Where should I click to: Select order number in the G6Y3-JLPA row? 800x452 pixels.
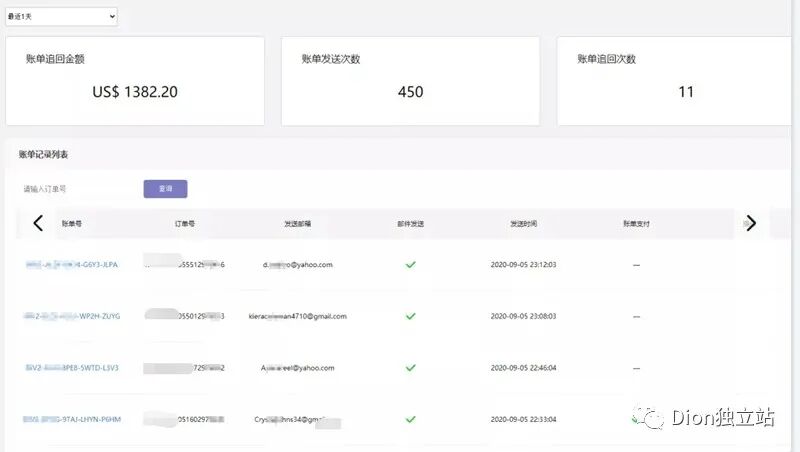coord(184,264)
